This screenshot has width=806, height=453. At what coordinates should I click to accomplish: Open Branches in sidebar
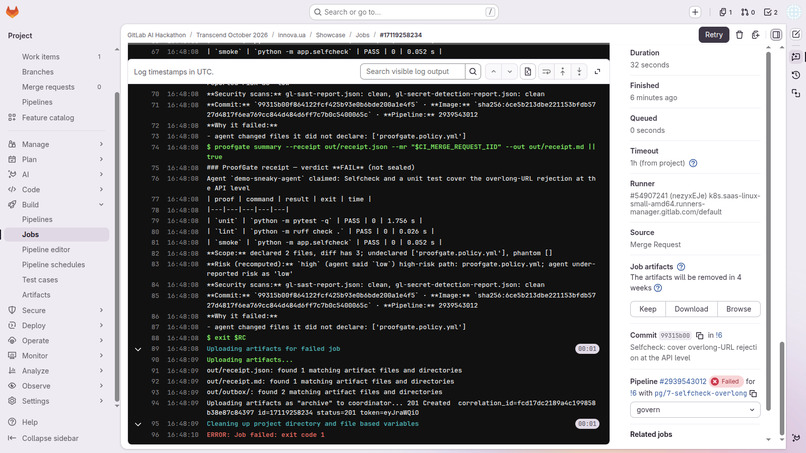pyautogui.click(x=57, y=72)
